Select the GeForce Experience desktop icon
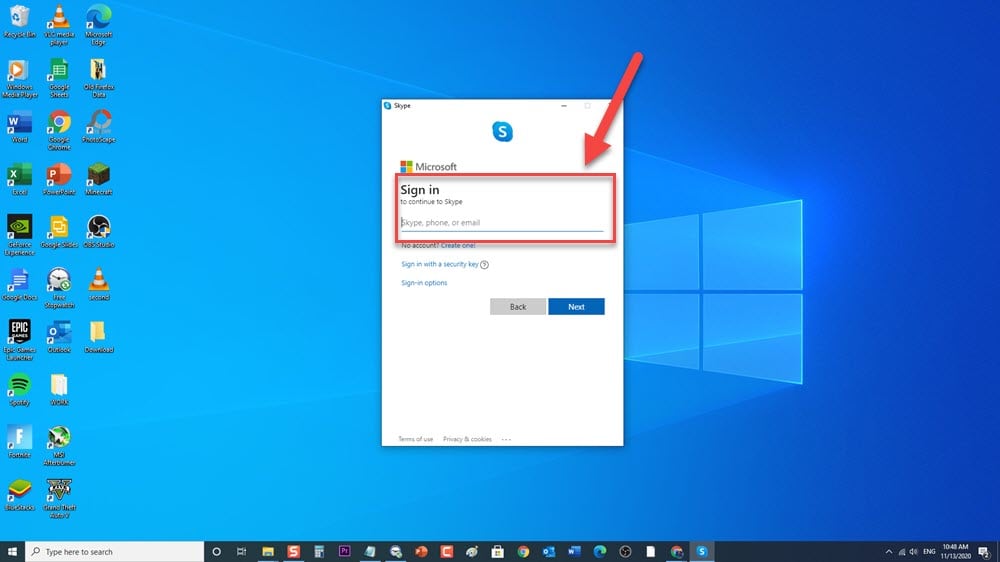 [x=20, y=235]
